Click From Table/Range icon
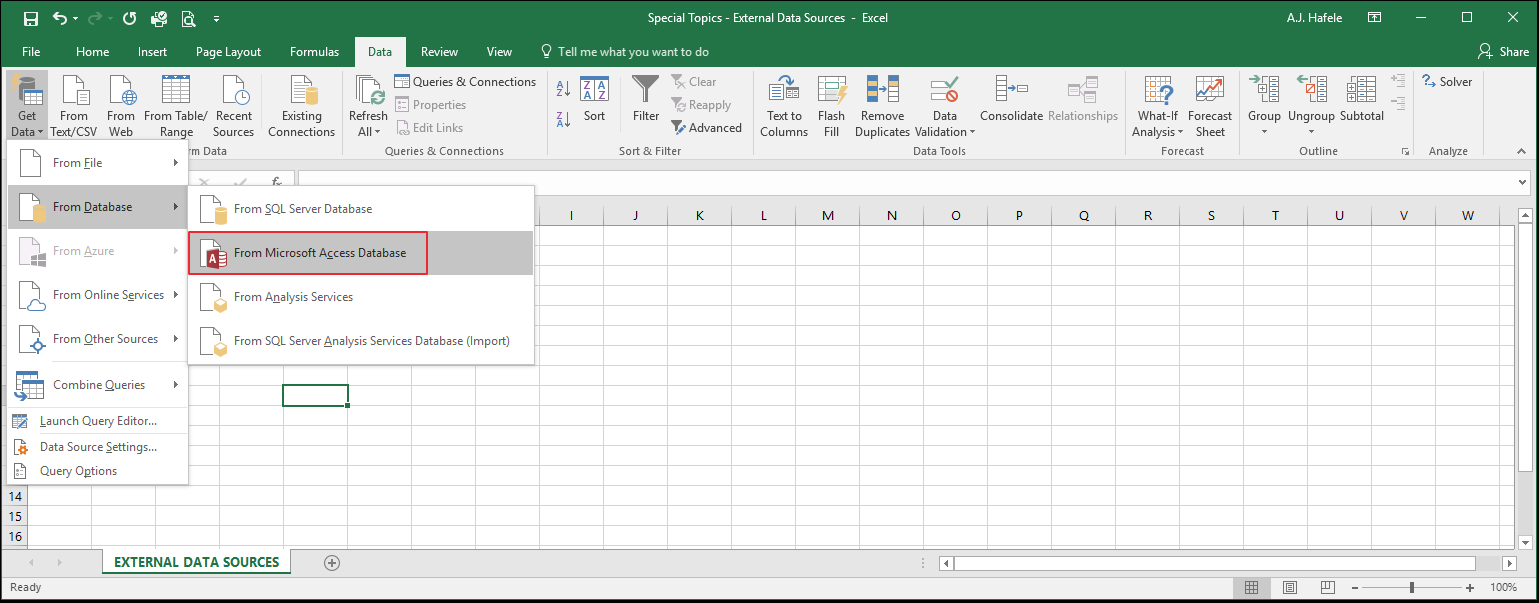This screenshot has height=603, width=1539. pos(176,106)
